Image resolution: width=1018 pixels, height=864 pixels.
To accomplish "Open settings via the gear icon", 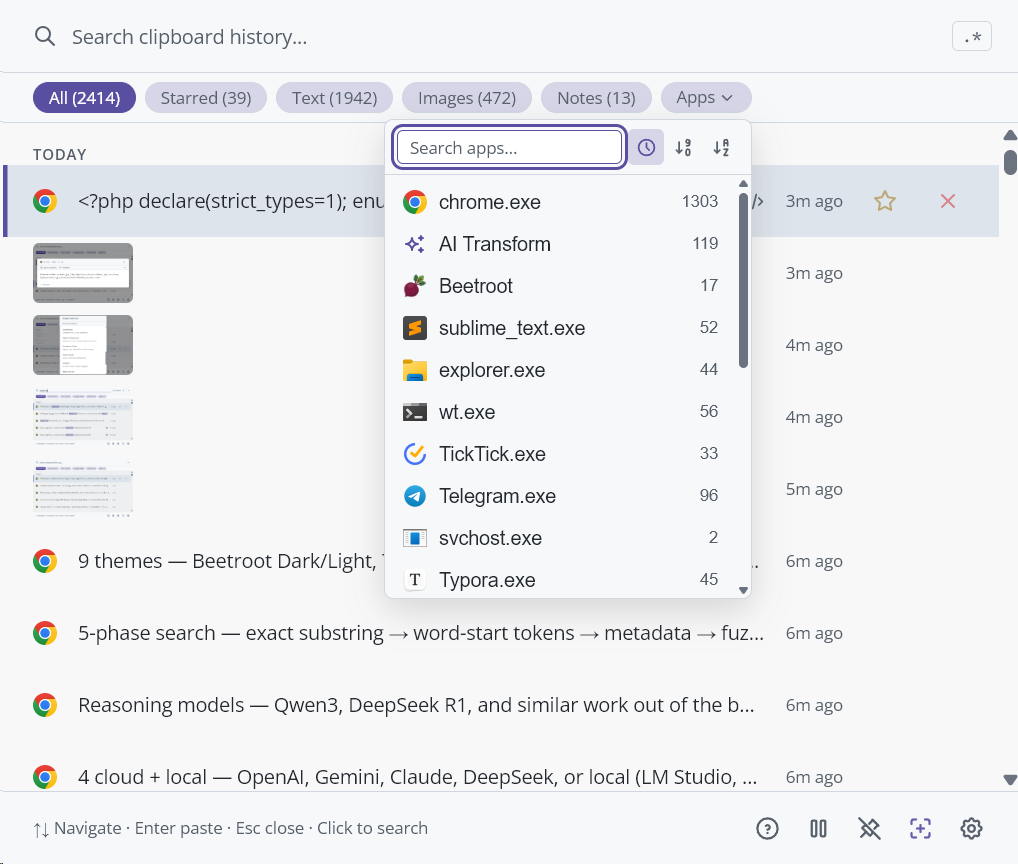I will (971, 828).
